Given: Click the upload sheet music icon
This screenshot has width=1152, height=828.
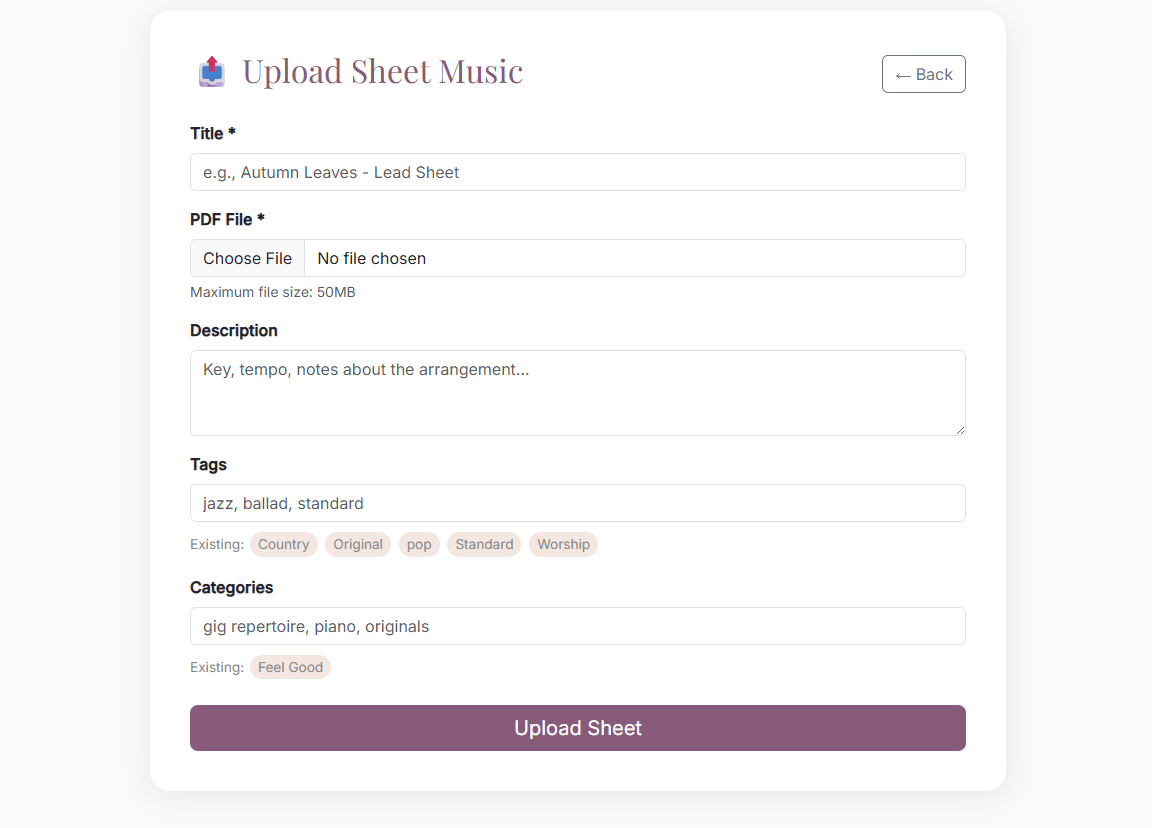Looking at the screenshot, I should tap(211, 71).
